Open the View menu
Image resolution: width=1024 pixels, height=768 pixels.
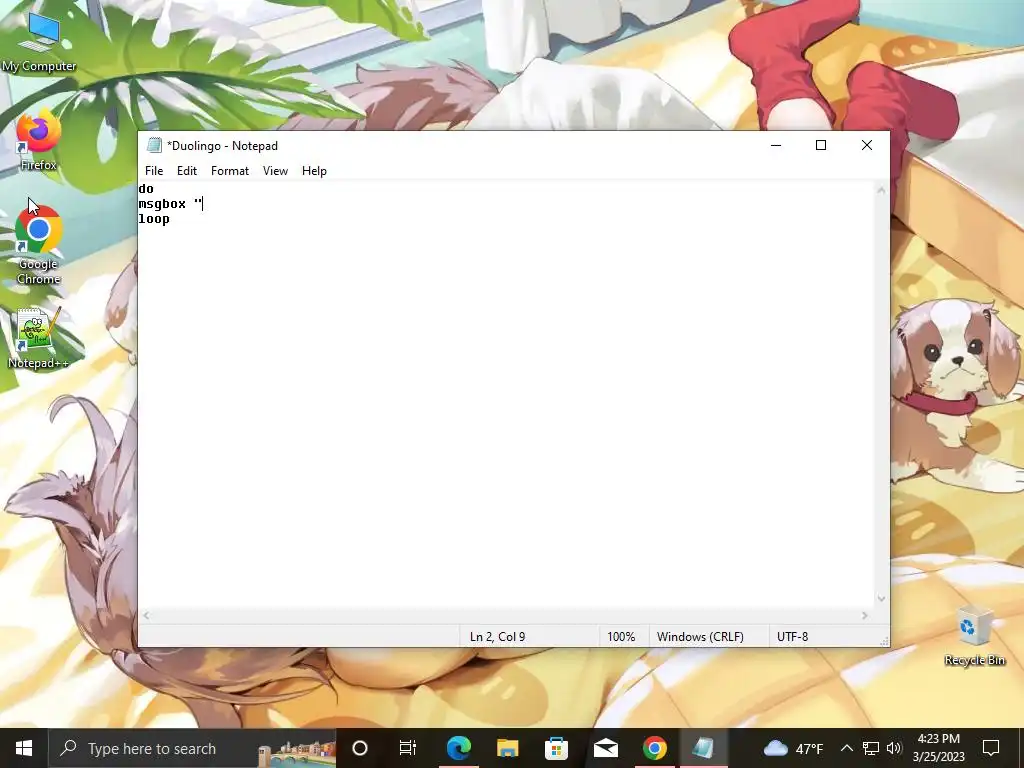point(275,171)
